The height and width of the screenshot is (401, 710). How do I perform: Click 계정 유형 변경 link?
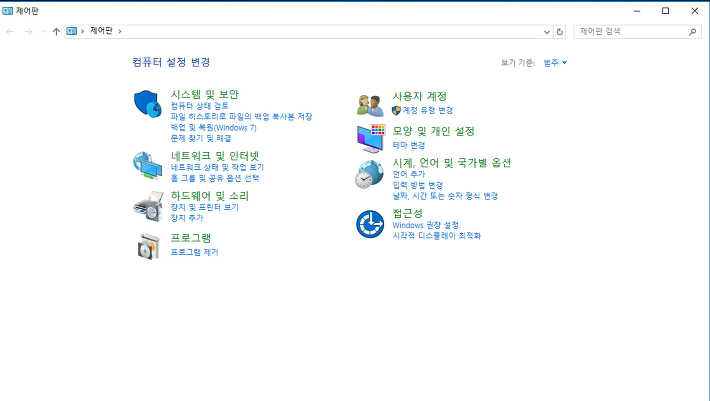(428, 110)
